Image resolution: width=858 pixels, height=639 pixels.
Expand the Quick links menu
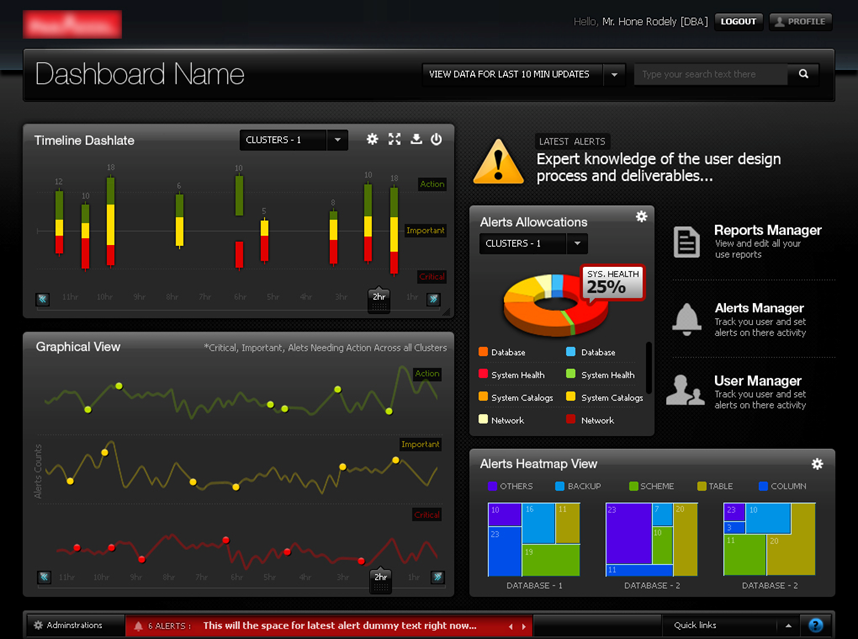[x=788, y=626]
